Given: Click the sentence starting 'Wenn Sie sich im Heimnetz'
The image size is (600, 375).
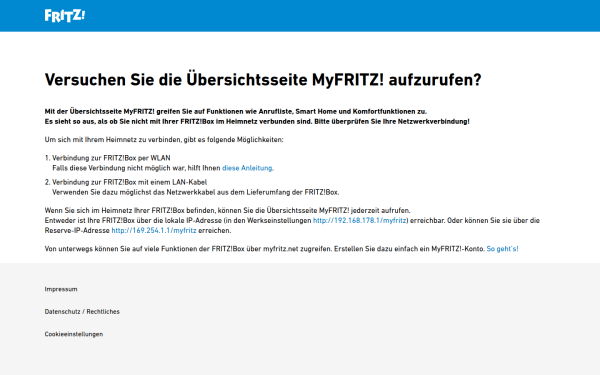Looking at the screenshot, I should (x=227, y=210).
